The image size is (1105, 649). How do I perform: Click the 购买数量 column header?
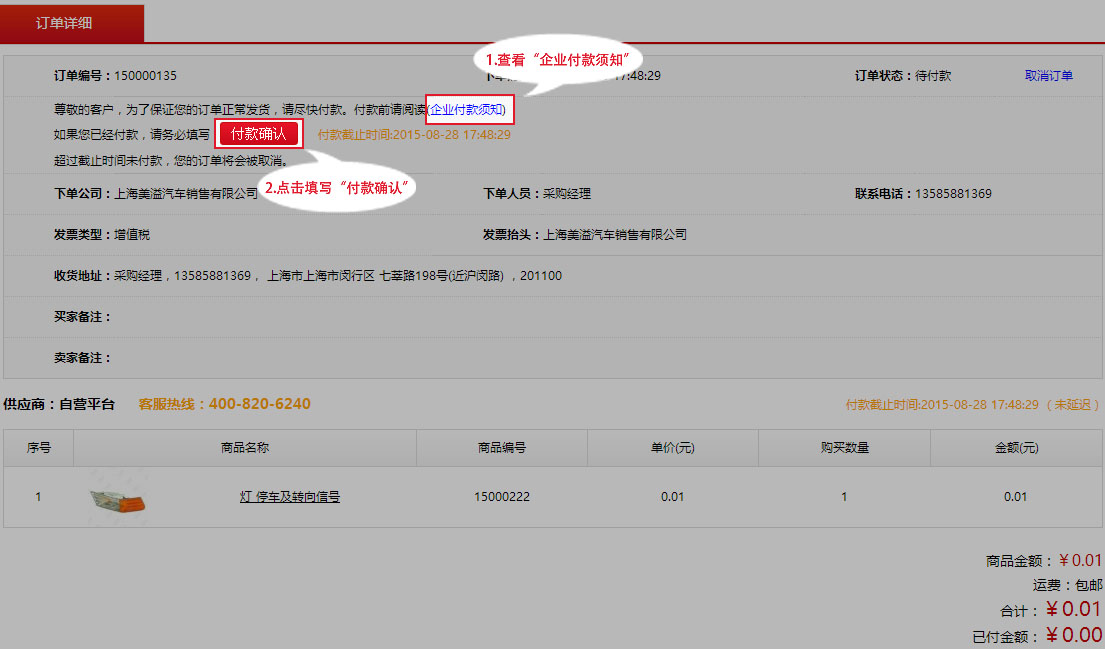click(x=844, y=448)
